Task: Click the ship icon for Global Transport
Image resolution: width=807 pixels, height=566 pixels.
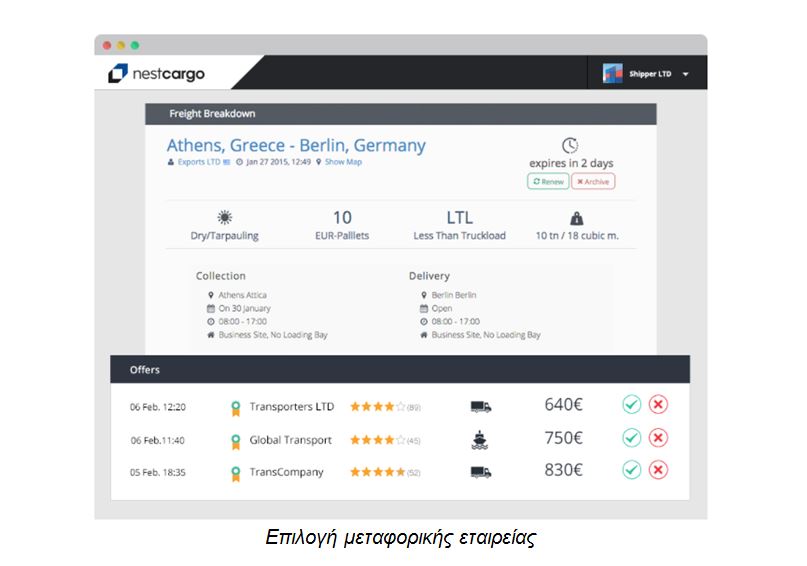Action: tap(480, 439)
